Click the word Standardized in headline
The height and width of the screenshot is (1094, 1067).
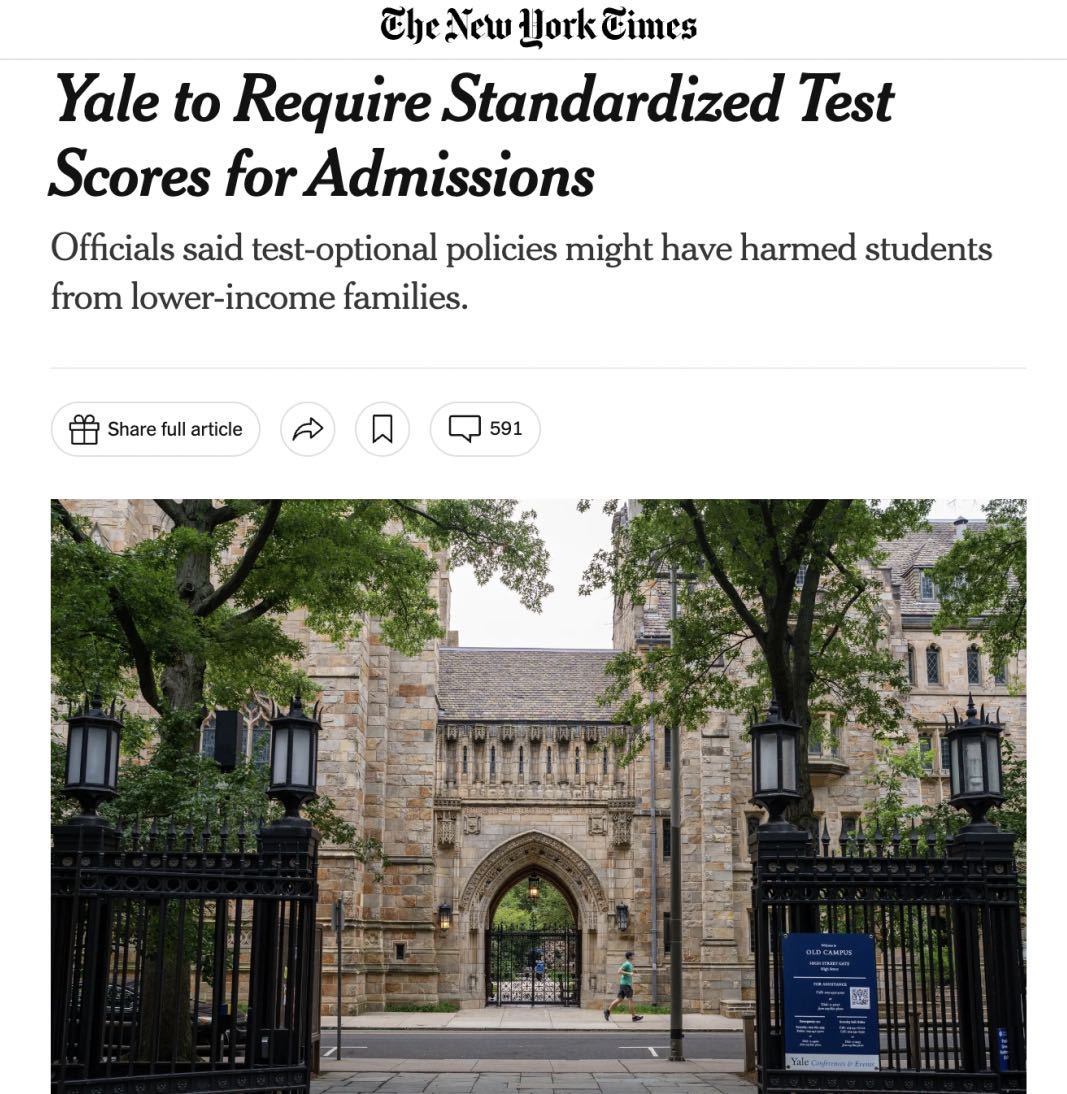pyautogui.click(x=611, y=100)
